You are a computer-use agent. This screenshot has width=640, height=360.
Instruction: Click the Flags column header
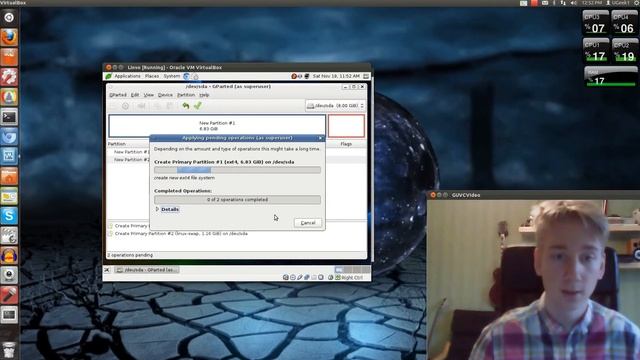tap(346, 144)
